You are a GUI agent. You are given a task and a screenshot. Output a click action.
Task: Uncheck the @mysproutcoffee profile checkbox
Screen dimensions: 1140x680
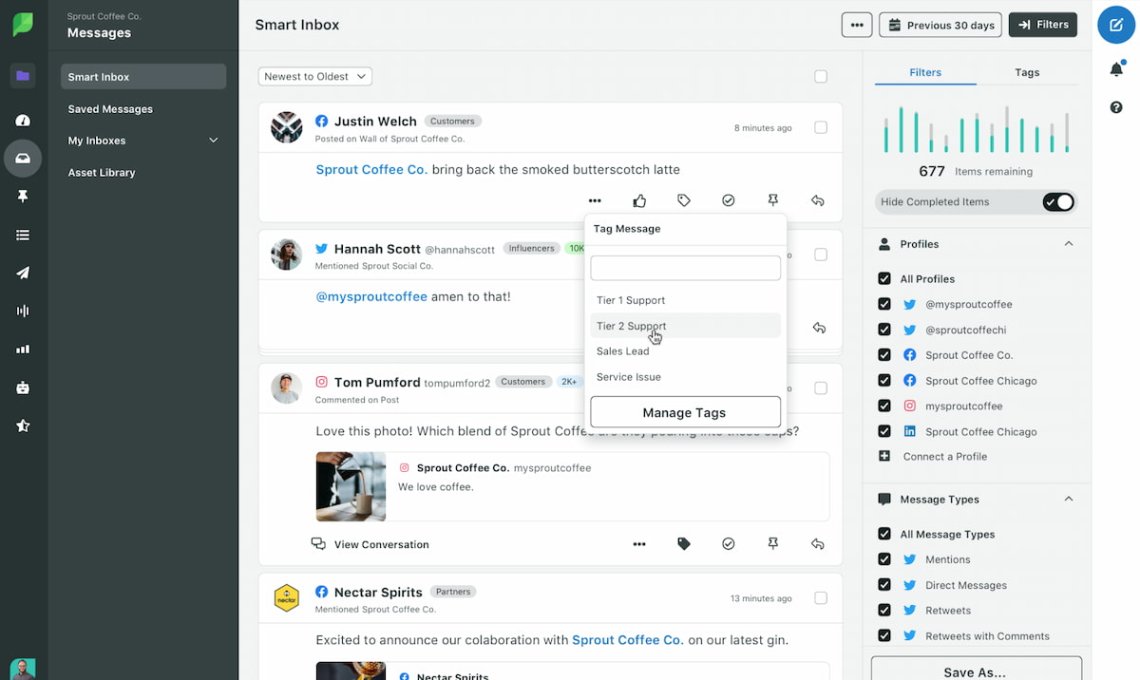coord(884,304)
